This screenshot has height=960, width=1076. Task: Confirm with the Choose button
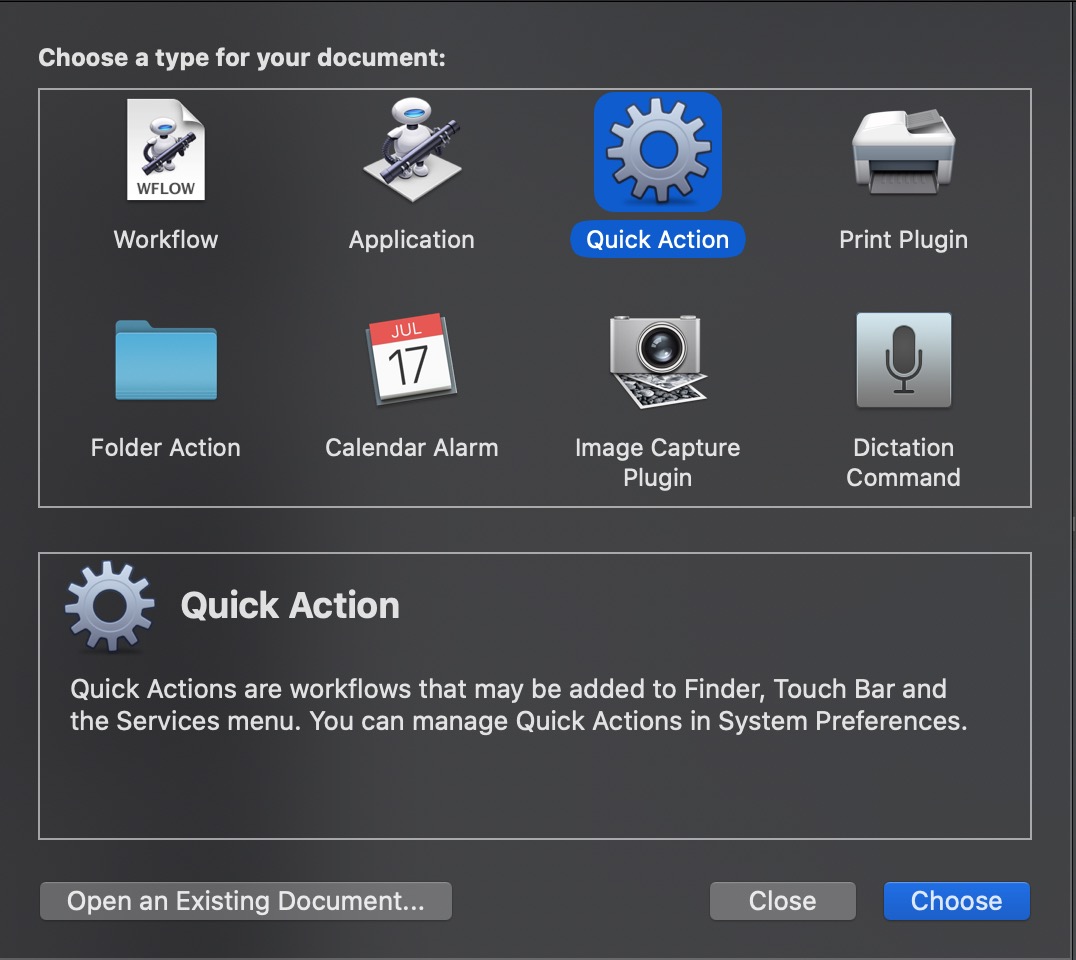point(957,901)
